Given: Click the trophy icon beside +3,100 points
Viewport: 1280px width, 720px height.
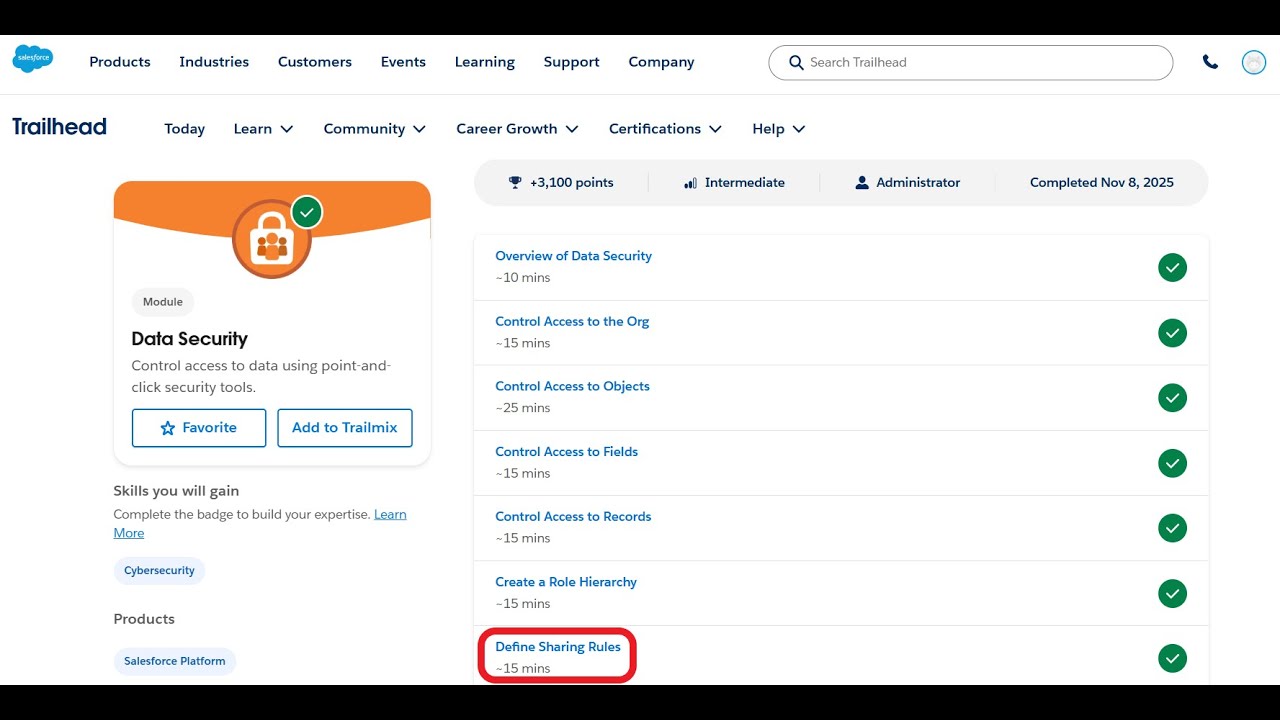Looking at the screenshot, I should point(515,182).
